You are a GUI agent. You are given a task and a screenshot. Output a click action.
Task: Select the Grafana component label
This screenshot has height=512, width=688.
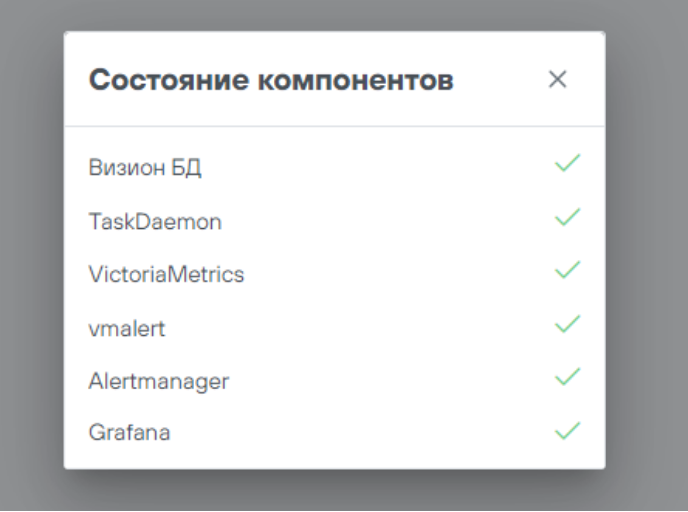[x=129, y=434]
